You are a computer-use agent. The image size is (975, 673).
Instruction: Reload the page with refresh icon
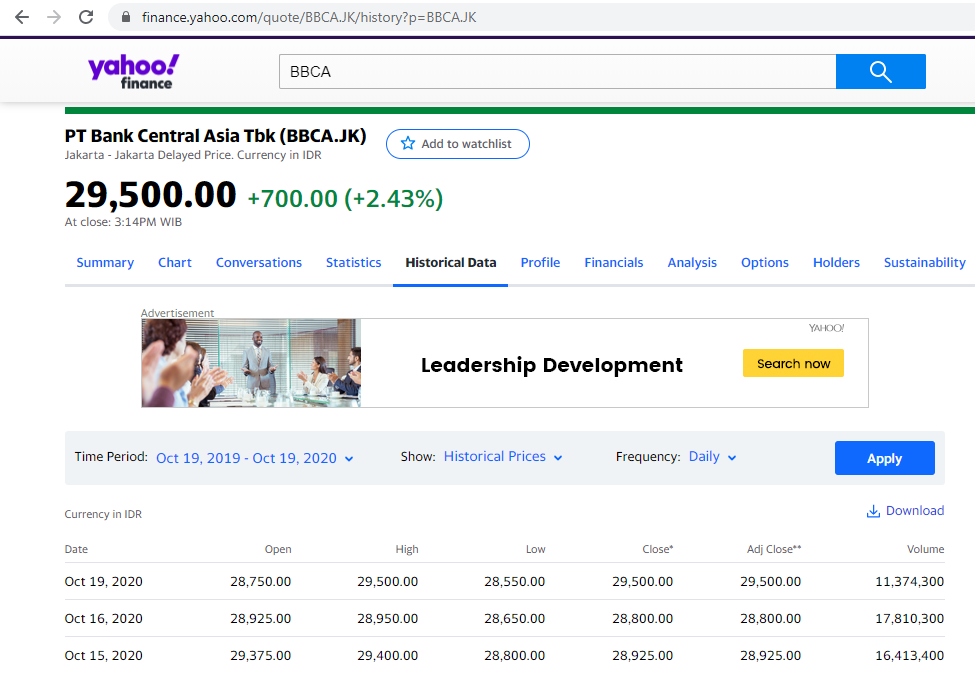click(86, 17)
